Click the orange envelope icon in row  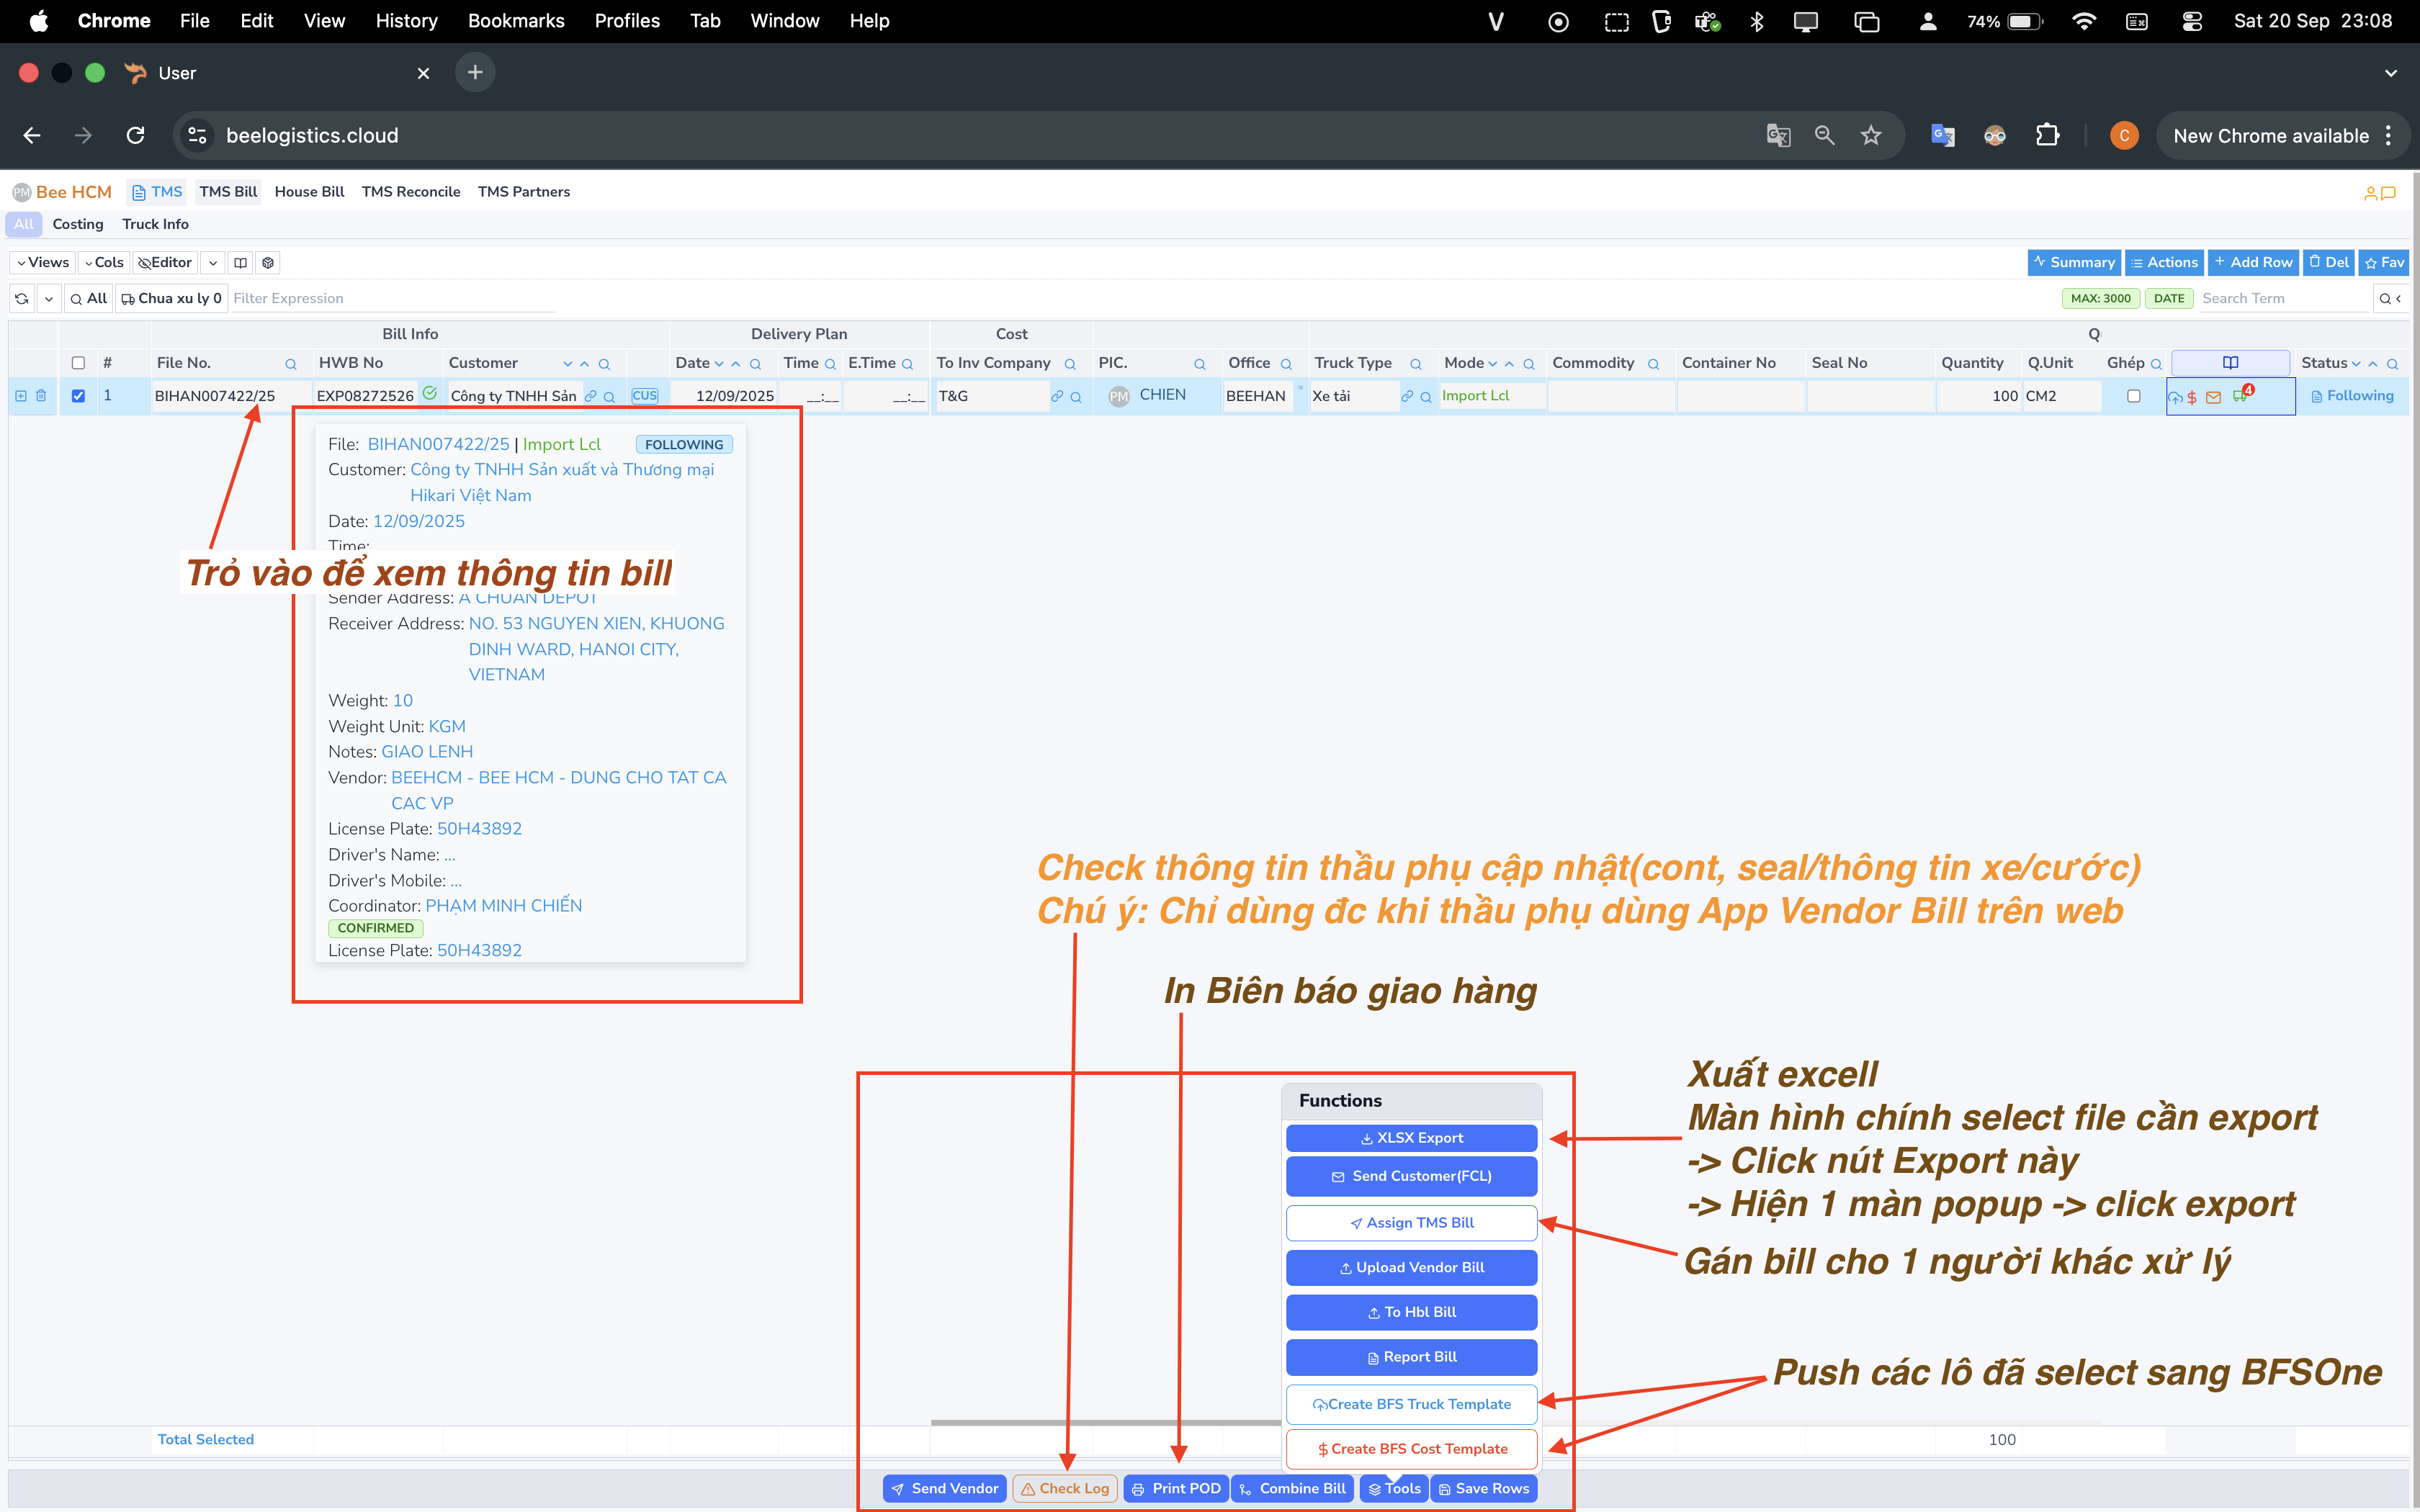coord(2213,397)
